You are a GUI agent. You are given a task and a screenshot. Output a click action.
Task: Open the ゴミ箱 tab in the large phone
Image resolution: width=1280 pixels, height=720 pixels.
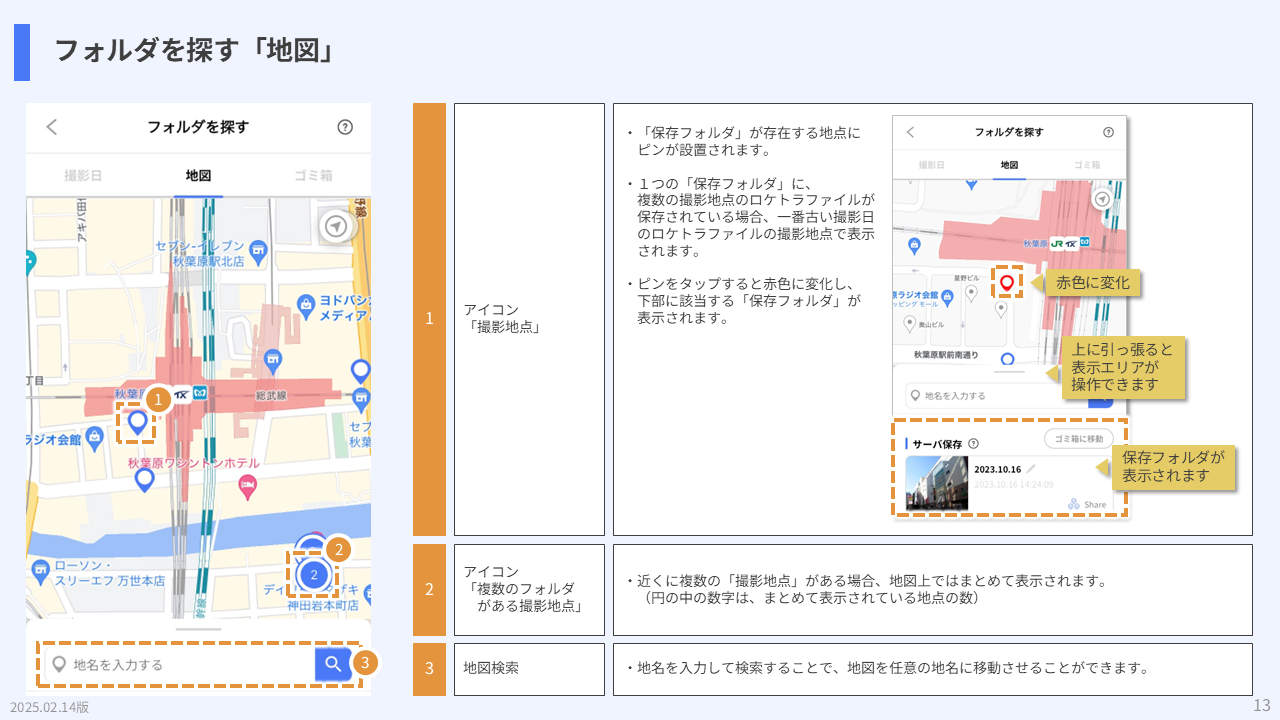coord(313,175)
